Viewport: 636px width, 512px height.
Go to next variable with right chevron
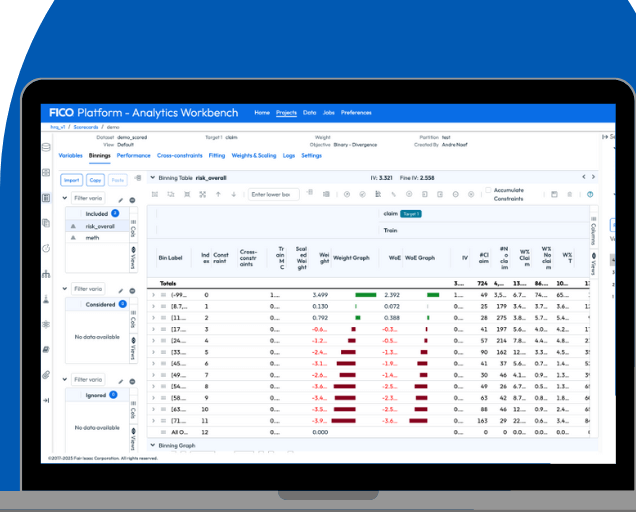pos(593,177)
